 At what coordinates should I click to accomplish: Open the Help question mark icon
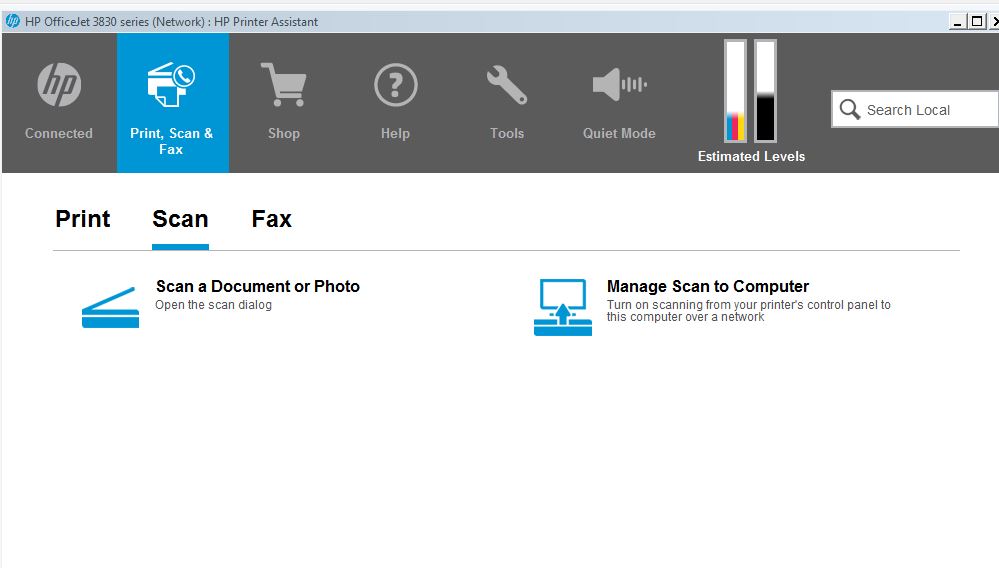(x=396, y=84)
